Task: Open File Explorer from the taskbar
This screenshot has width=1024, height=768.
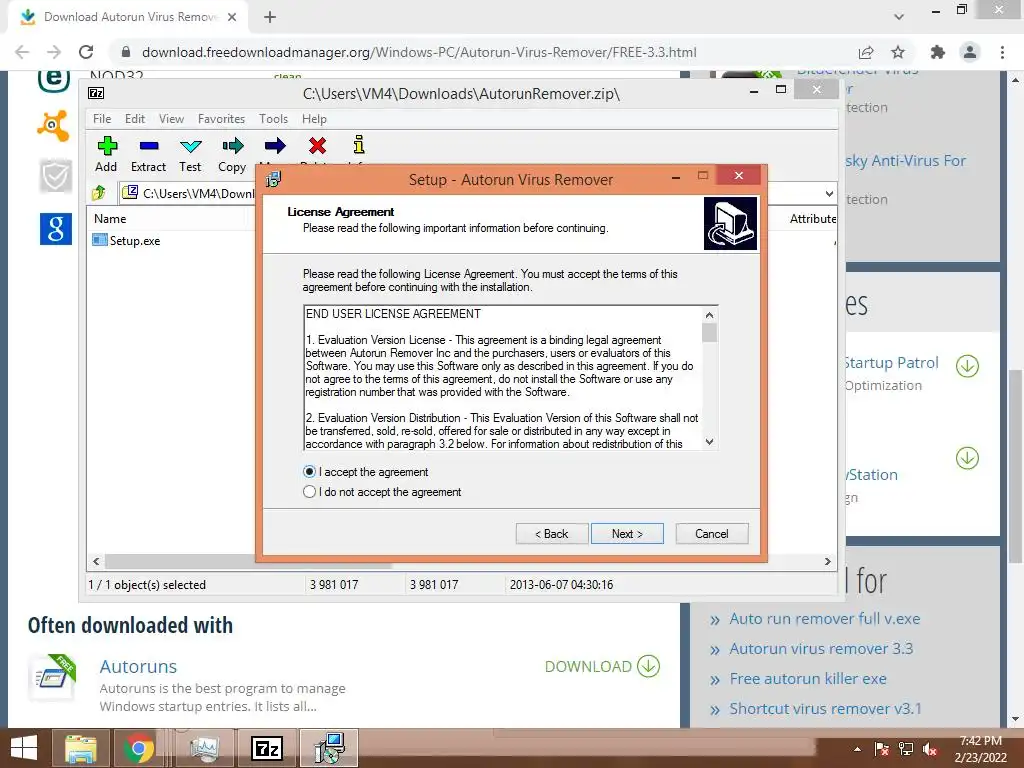Action: (x=80, y=748)
